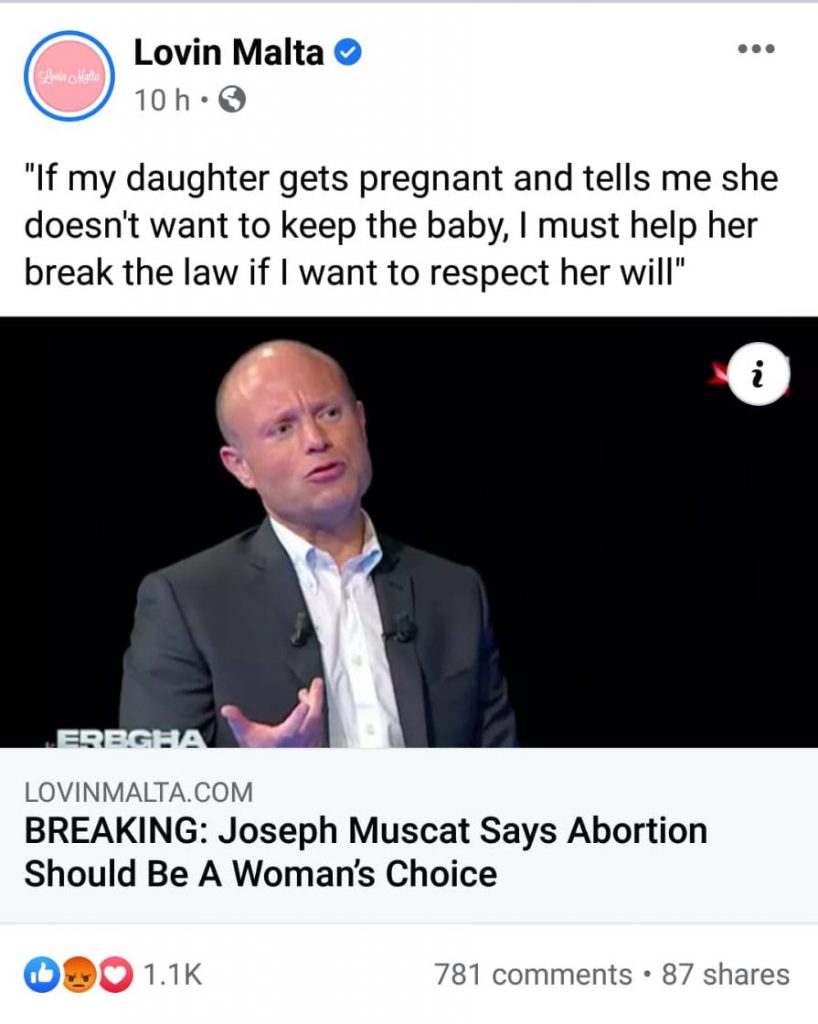Click the red heart reaction icon

[116, 975]
